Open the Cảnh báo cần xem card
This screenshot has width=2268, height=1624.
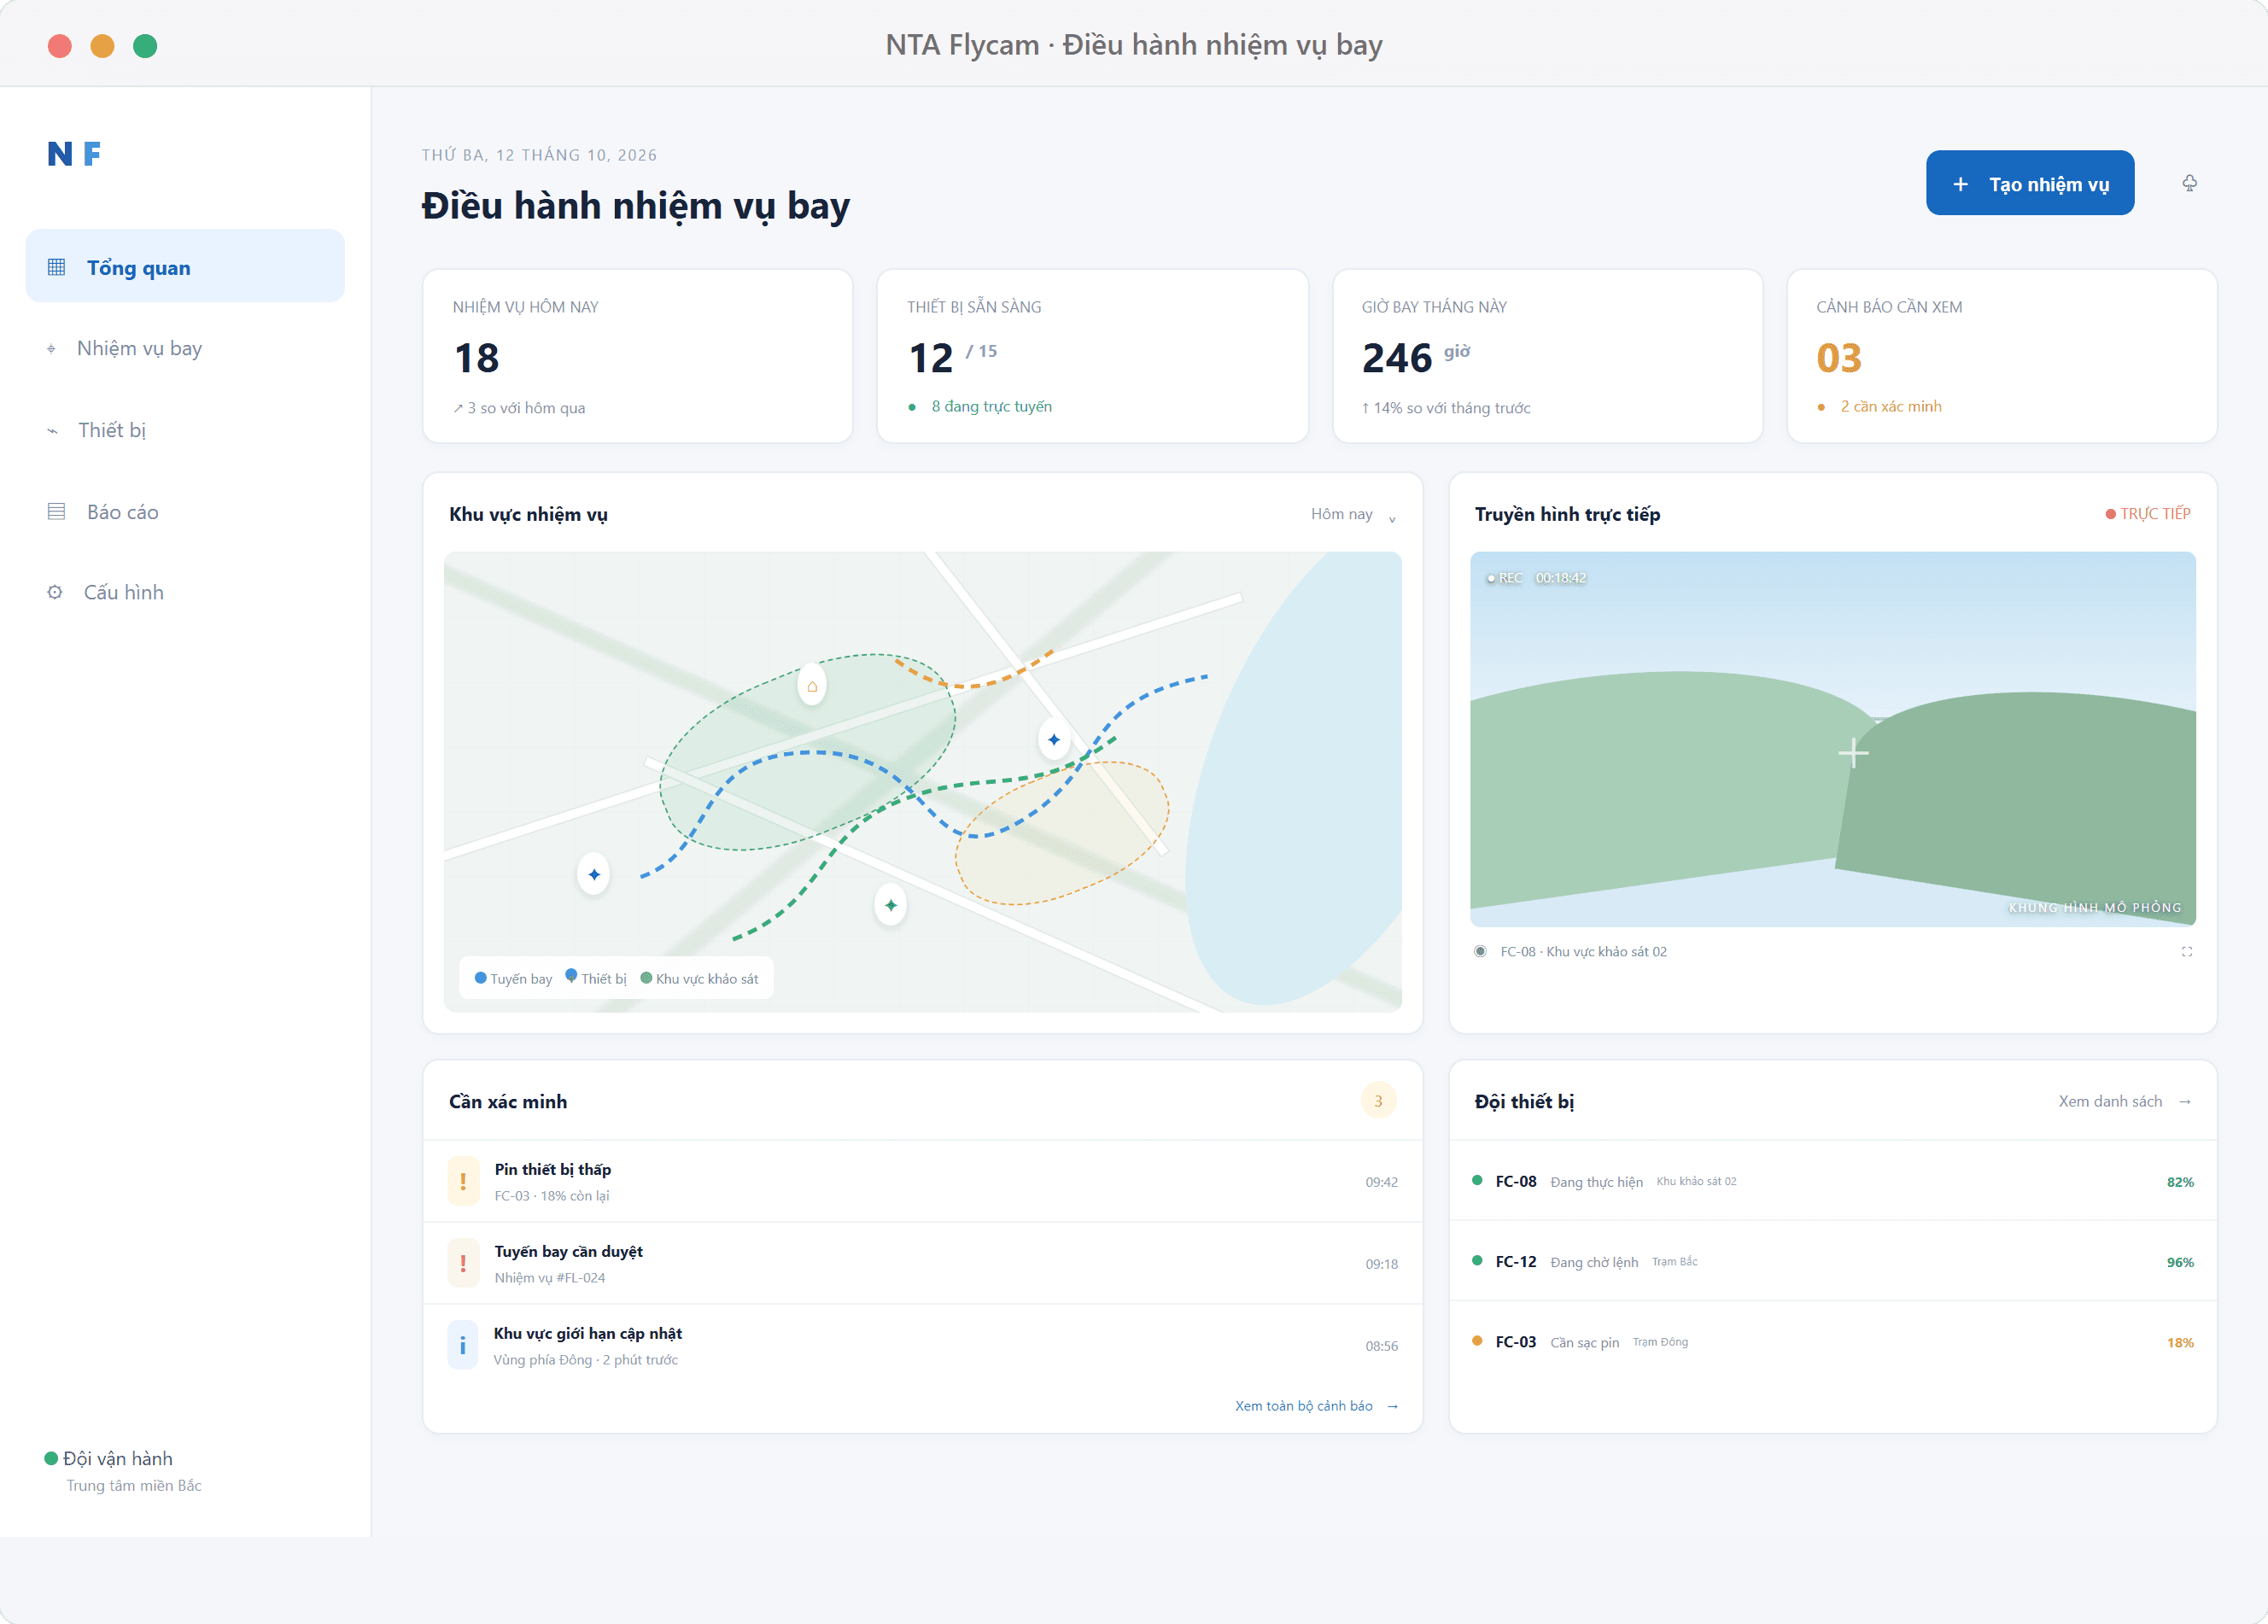[2002, 356]
